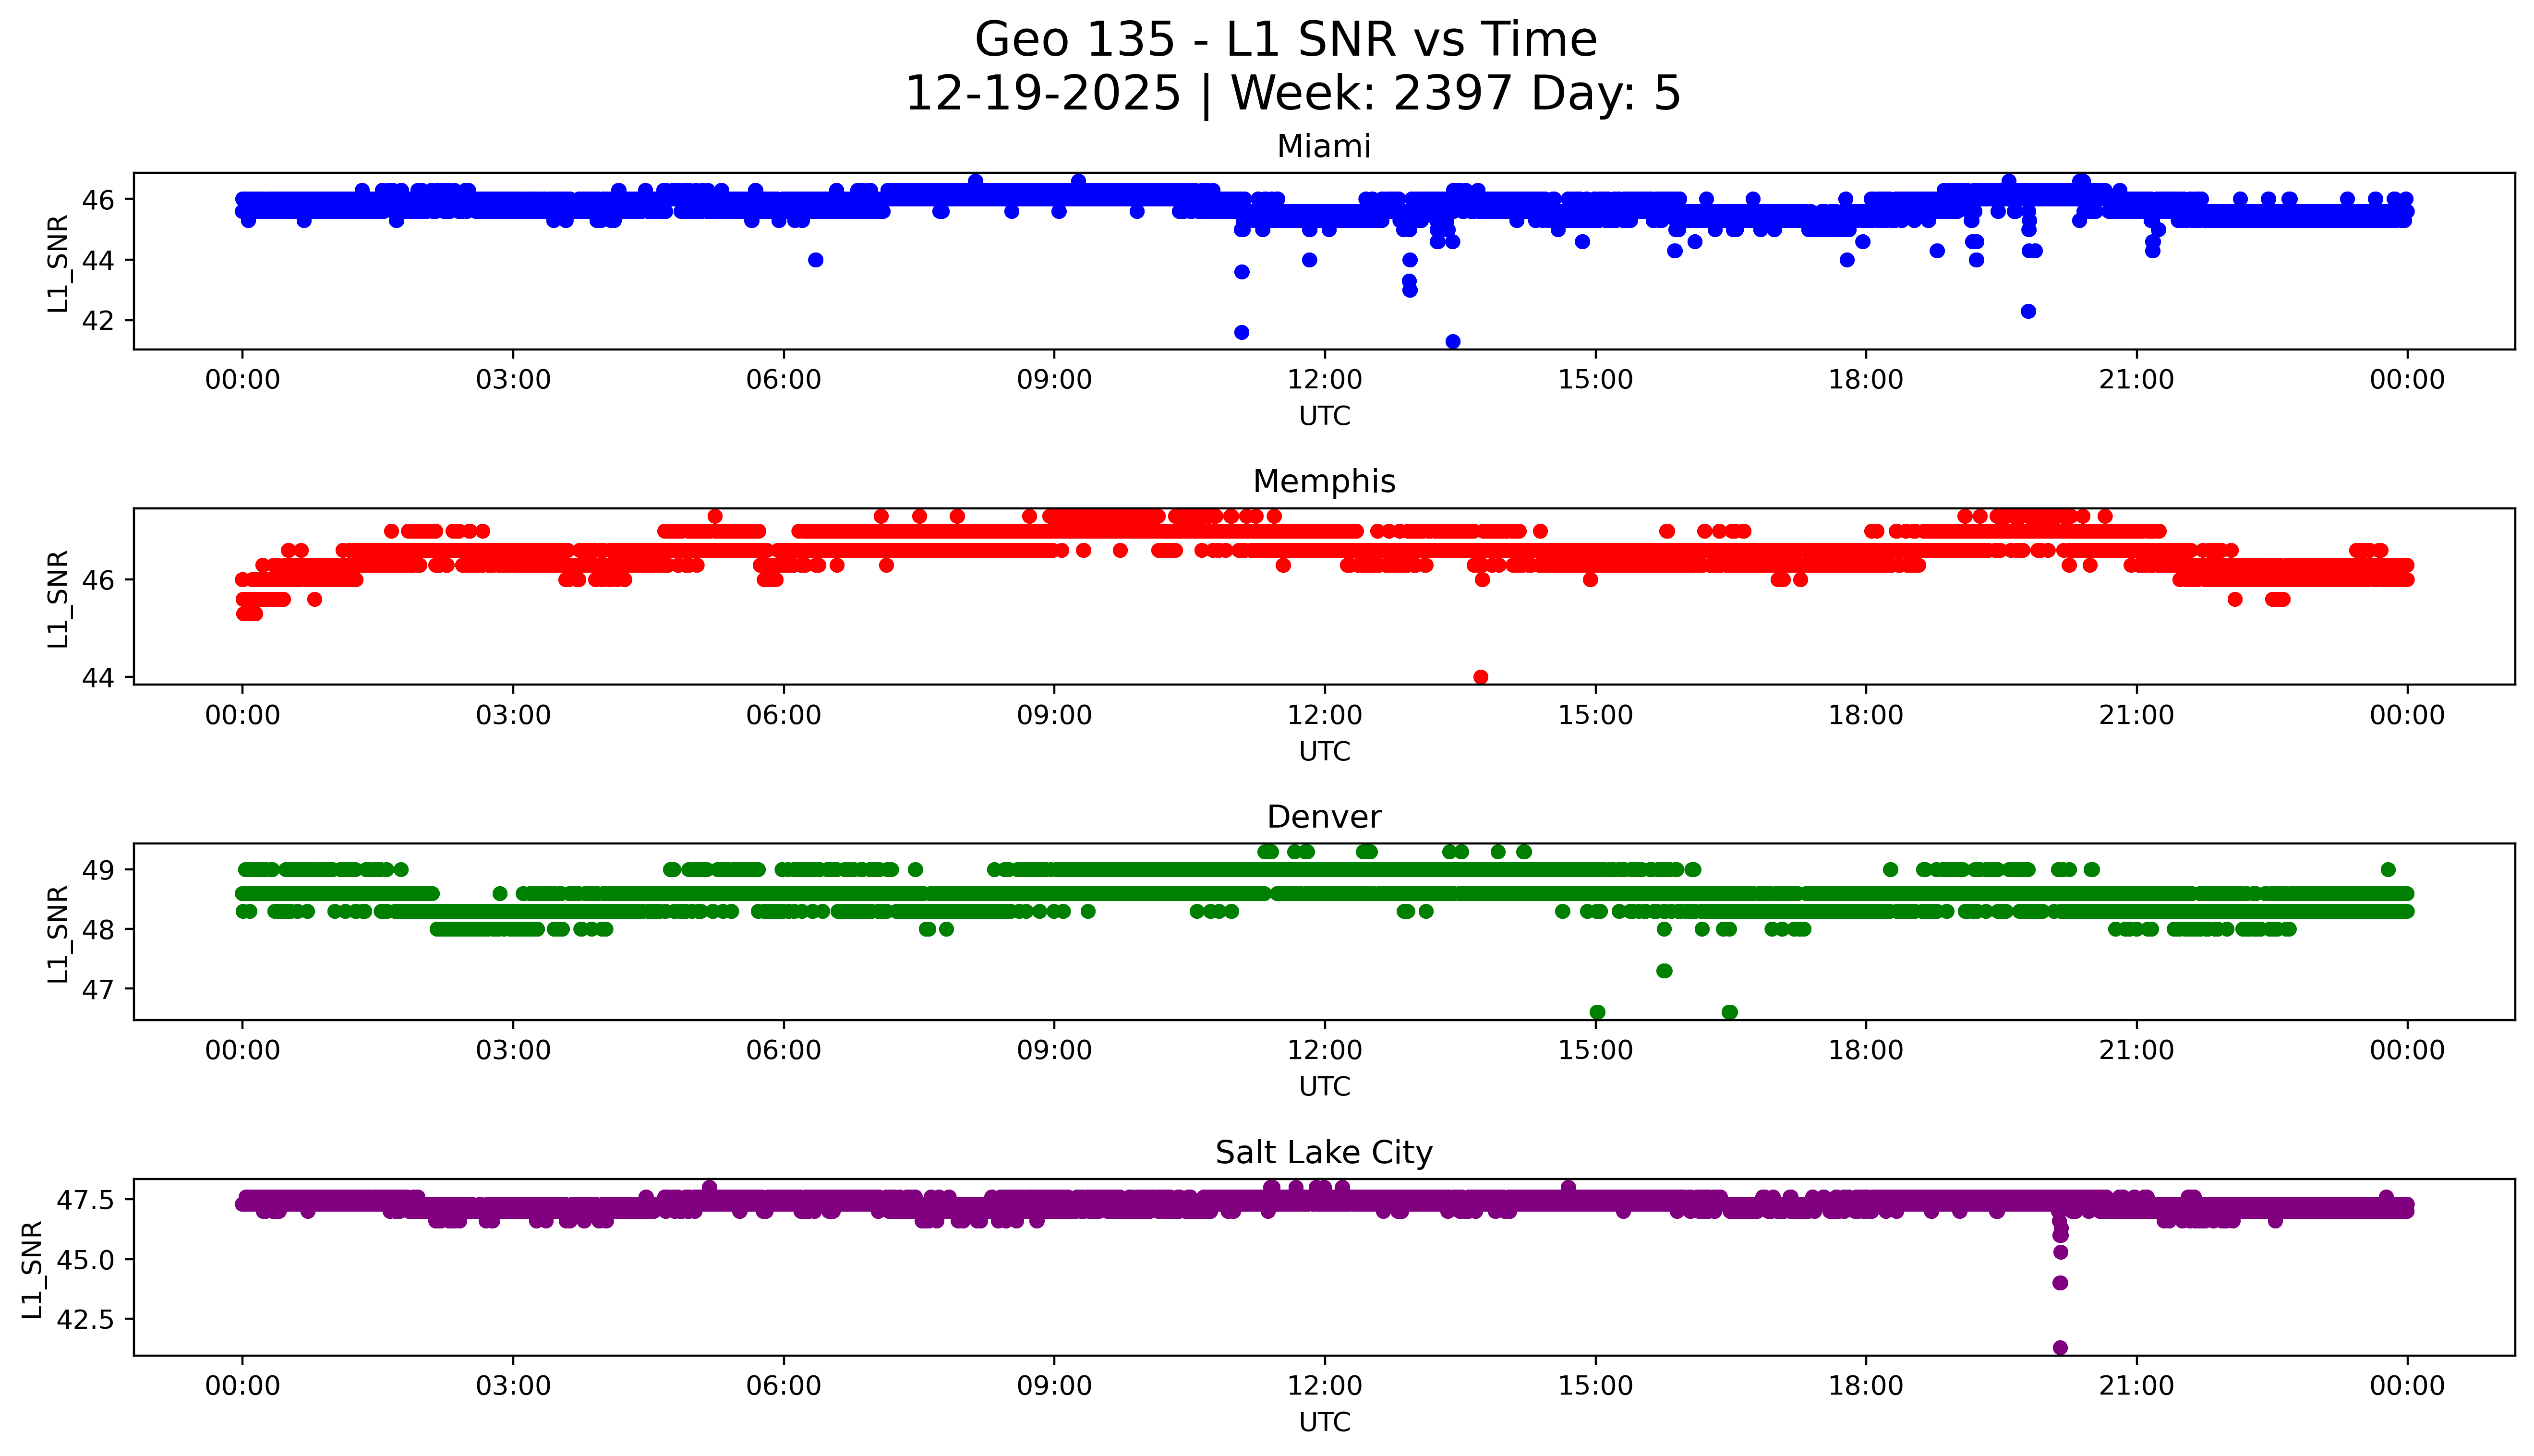Click the lowest blue Miami point after 12:00
This screenshot has width=2534, height=1456.
point(1453,342)
